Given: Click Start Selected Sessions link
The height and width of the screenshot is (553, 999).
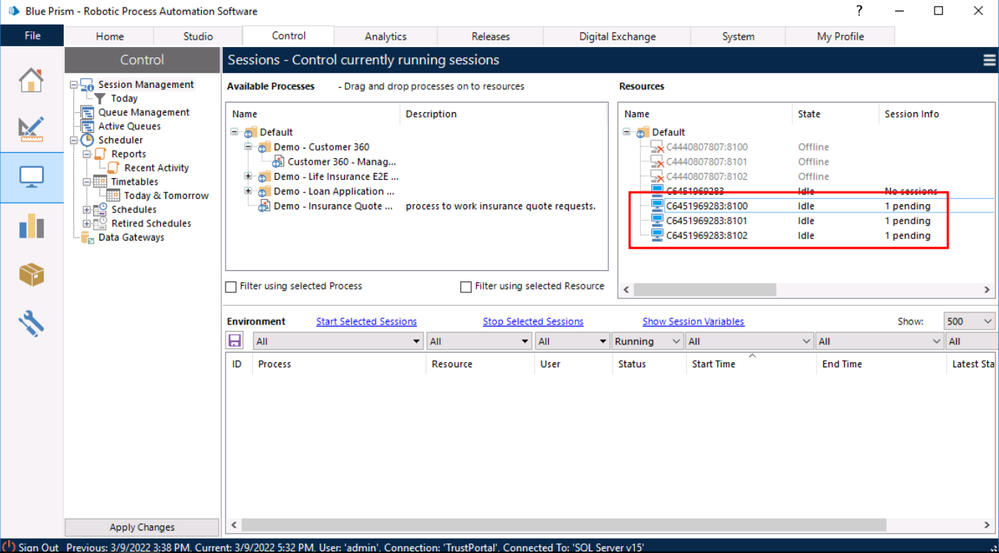Looking at the screenshot, I should pyautogui.click(x=366, y=322).
